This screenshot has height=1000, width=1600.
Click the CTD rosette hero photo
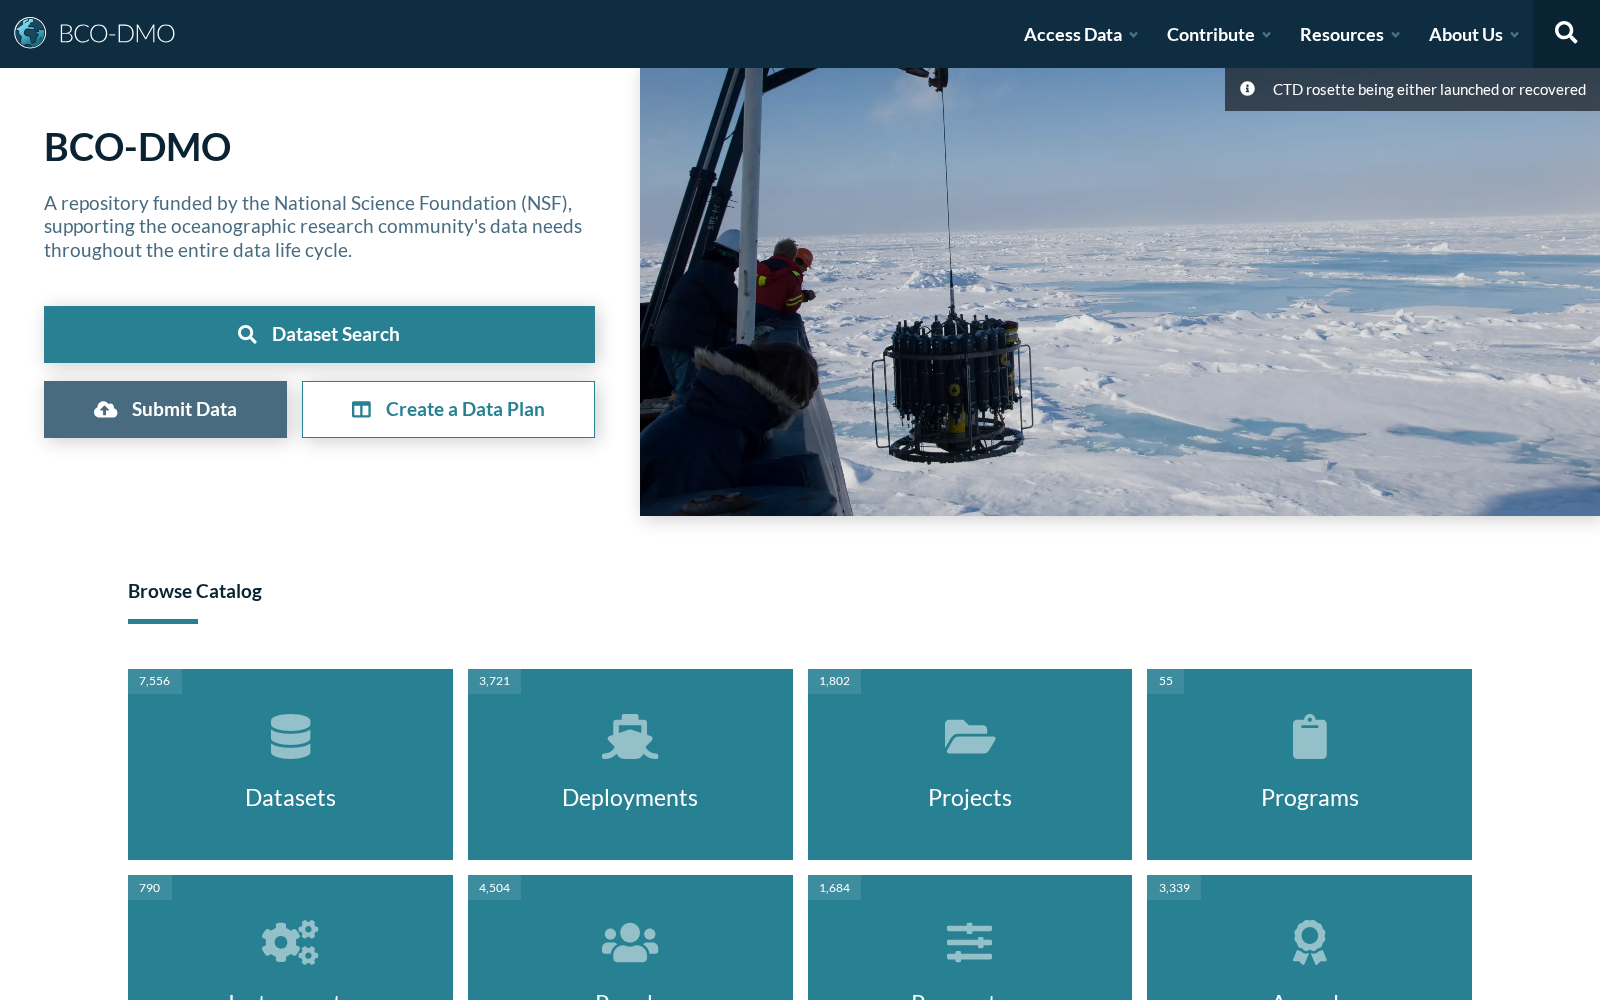coord(1120,292)
